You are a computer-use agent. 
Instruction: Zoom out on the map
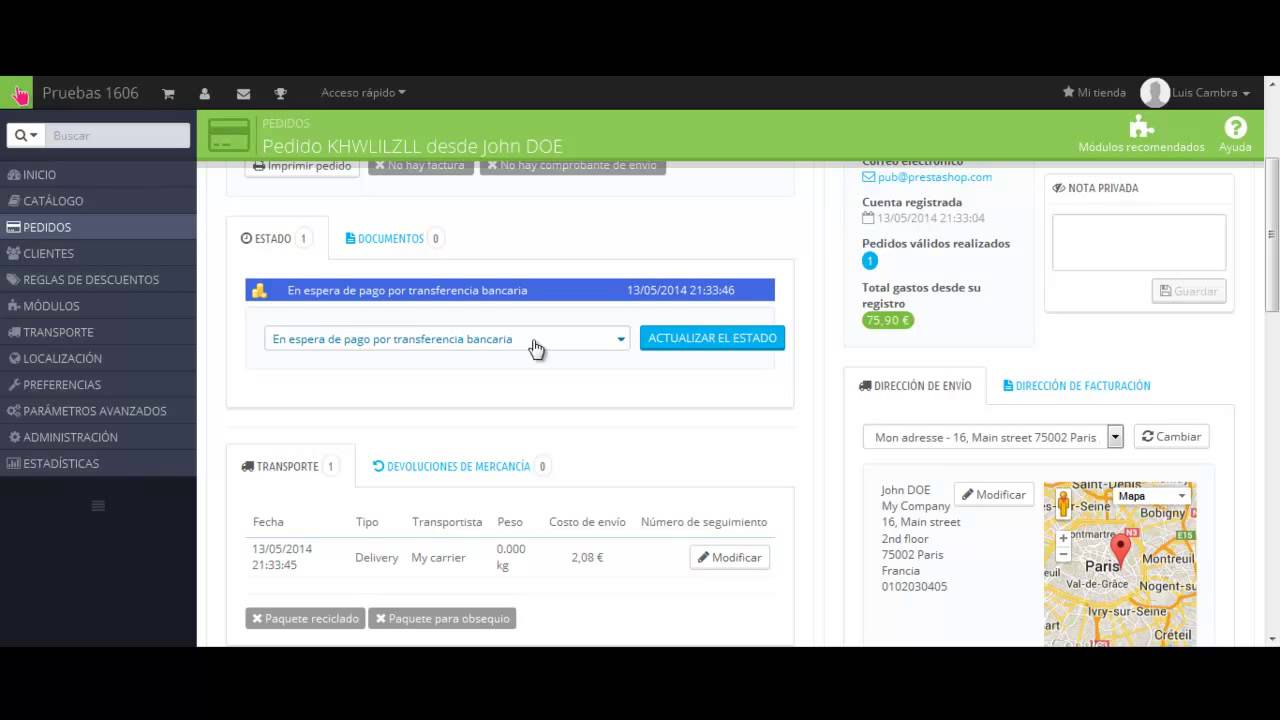click(x=1063, y=553)
